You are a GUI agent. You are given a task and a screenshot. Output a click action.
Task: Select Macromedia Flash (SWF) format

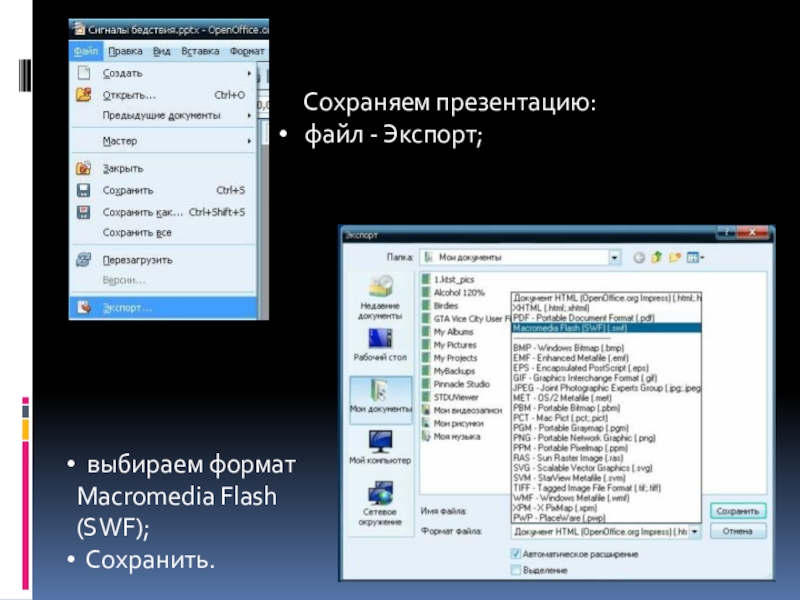click(x=606, y=328)
